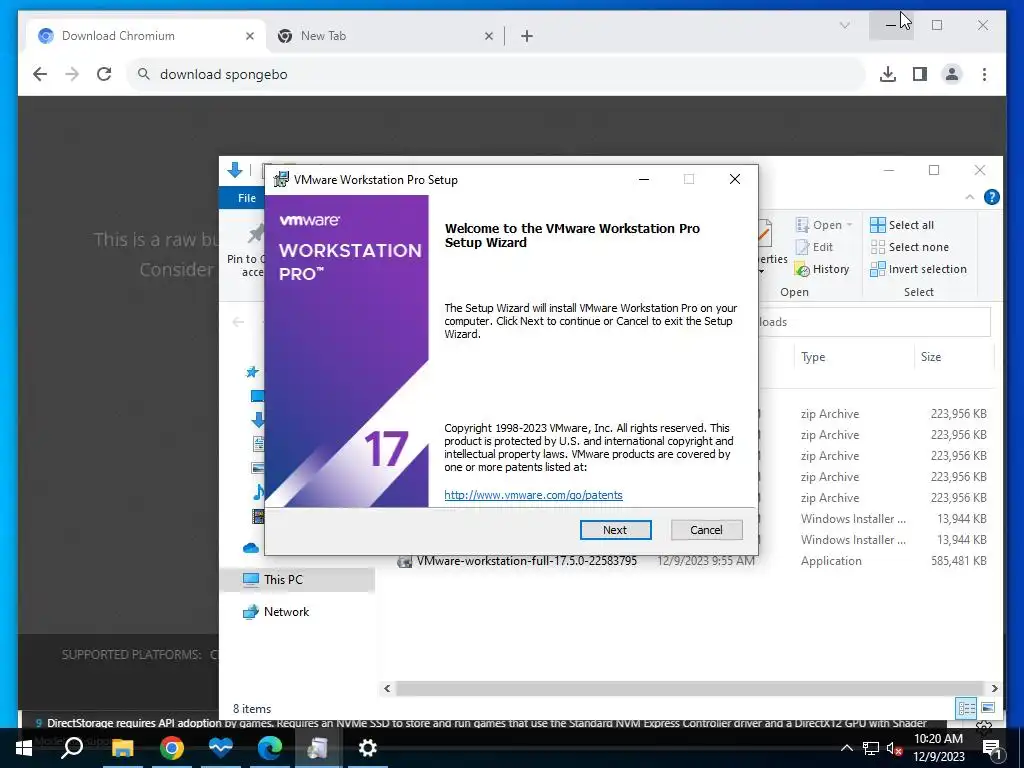Image resolution: width=1024 pixels, height=768 pixels.
Task: Click Edit in Explorer ribbon
Action: [x=814, y=247]
